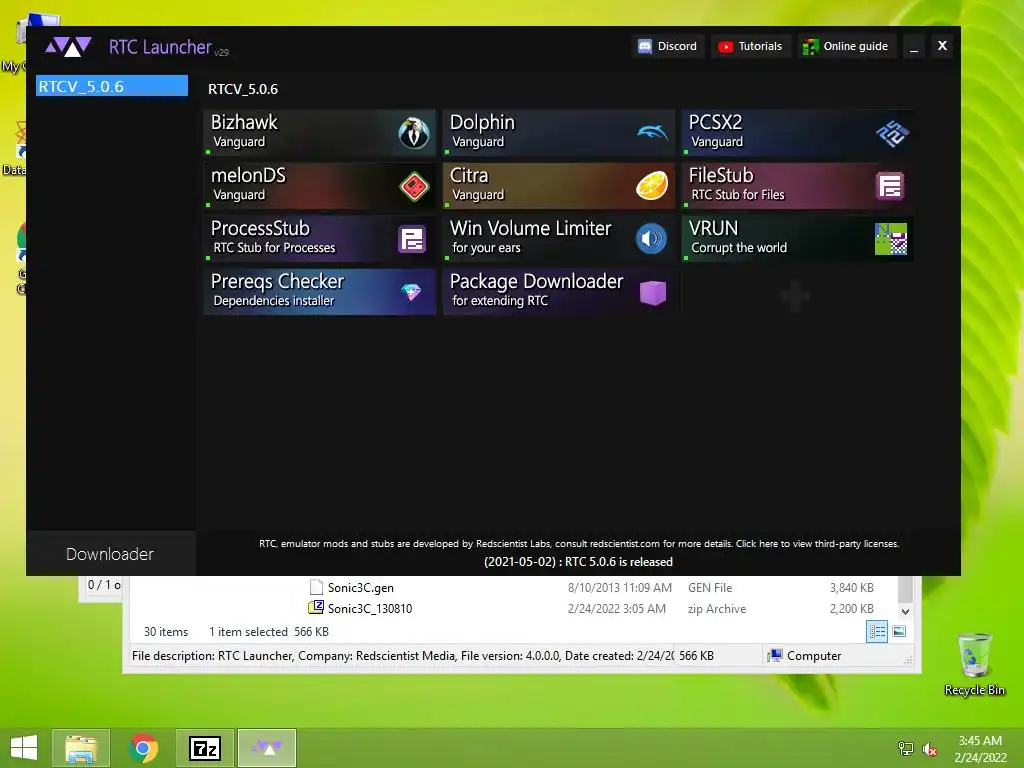The width and height of the screenshot is (1024, 768).
Task: Open the Discord link button
Action: pyautogui.click(x=667, y=46)
